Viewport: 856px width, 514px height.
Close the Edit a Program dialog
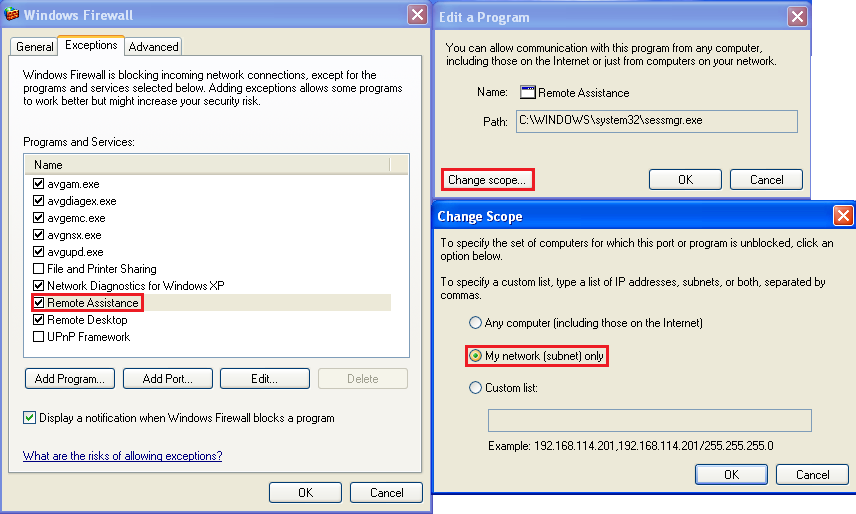coord(798,16)
